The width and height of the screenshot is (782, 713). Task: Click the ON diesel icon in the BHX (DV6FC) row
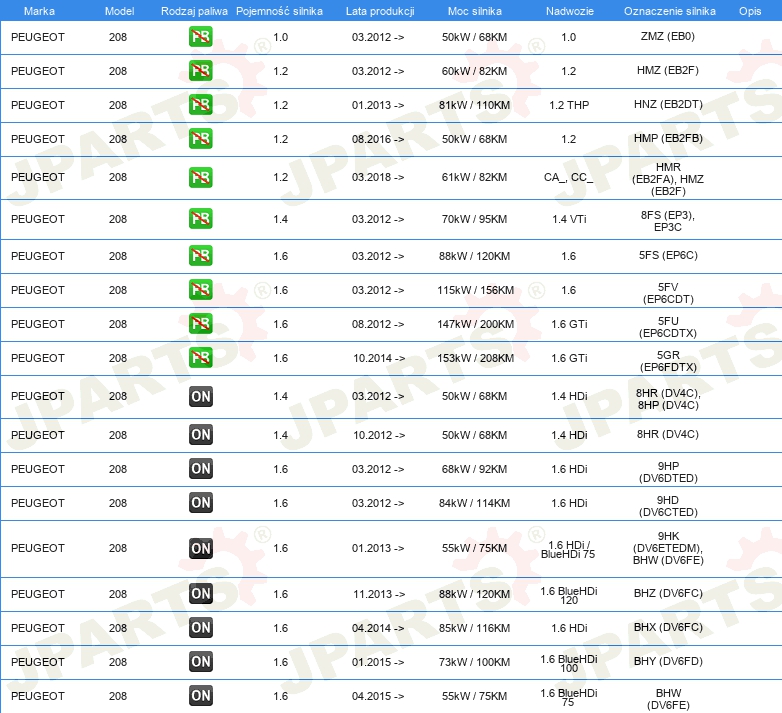[x=200, y=628]
